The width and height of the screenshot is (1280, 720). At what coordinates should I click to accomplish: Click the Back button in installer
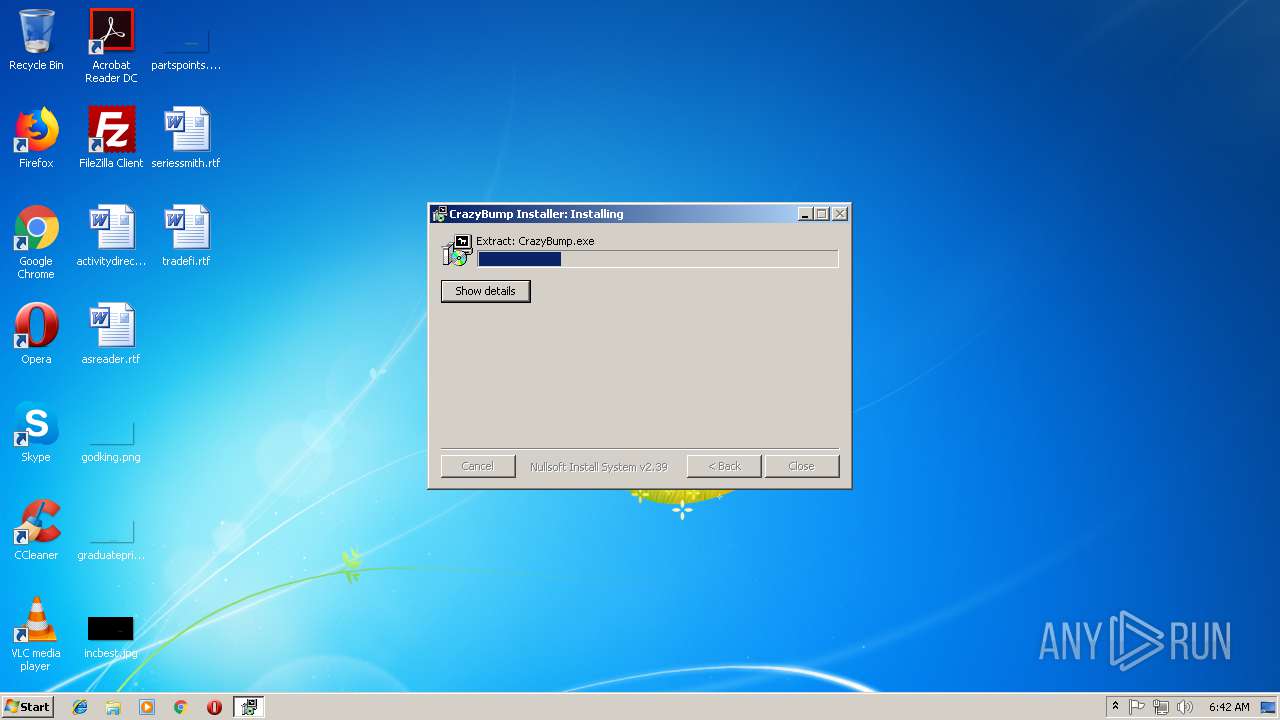[x=724, y=466]
